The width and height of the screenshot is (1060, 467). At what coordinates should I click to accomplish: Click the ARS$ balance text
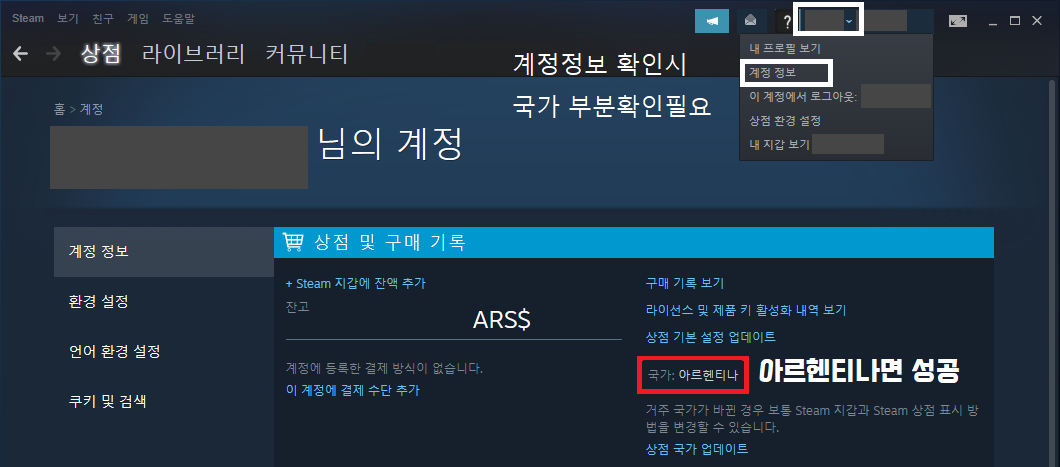coord(502,321)
